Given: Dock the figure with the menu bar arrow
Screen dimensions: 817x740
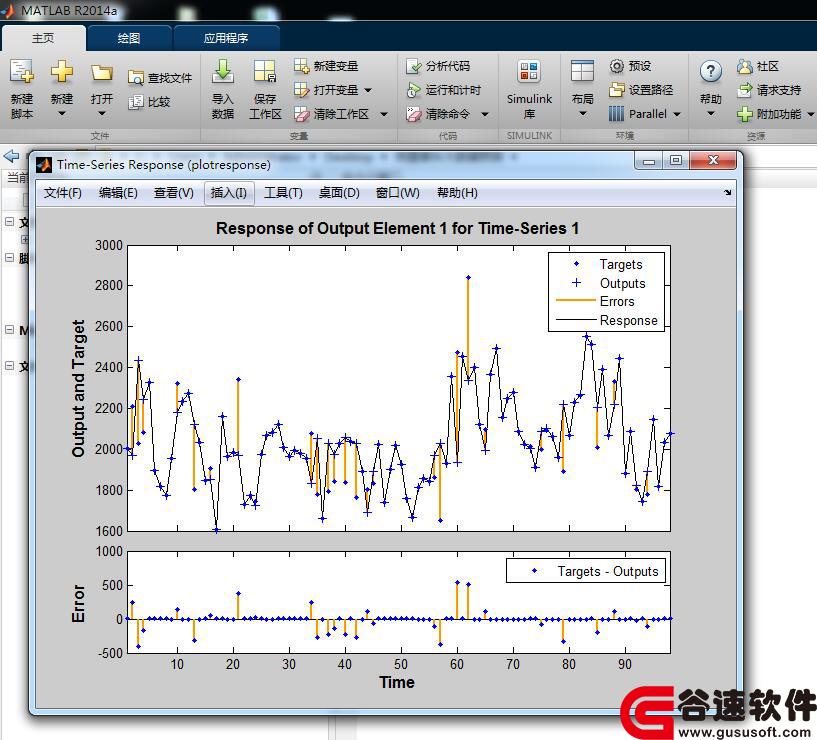Looking at the screenshot, I should coord(727,193).
